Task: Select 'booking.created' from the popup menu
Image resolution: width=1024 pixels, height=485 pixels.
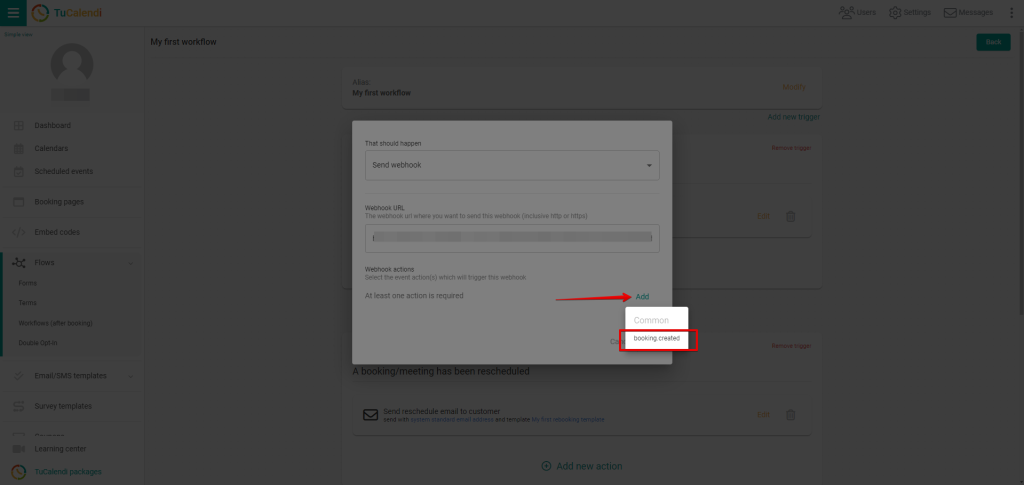Action: tap(657, 339)
